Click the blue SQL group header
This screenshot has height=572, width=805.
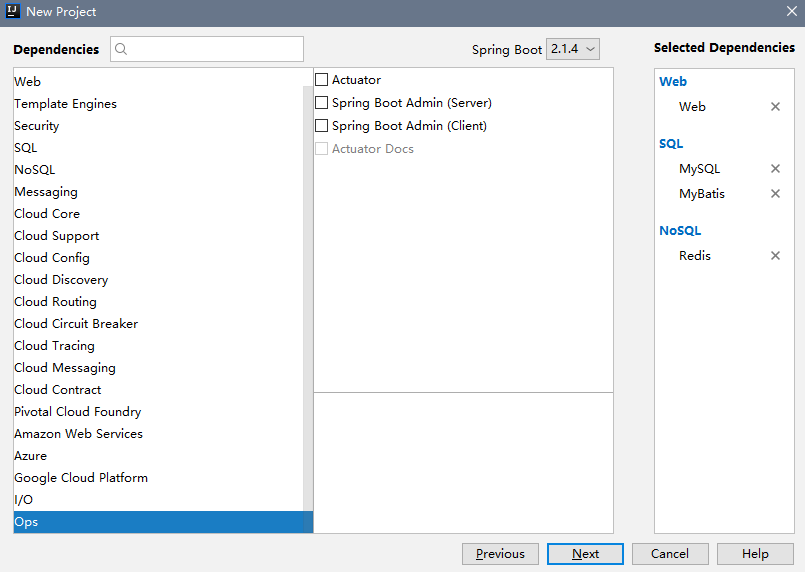[x=671, y=144]
